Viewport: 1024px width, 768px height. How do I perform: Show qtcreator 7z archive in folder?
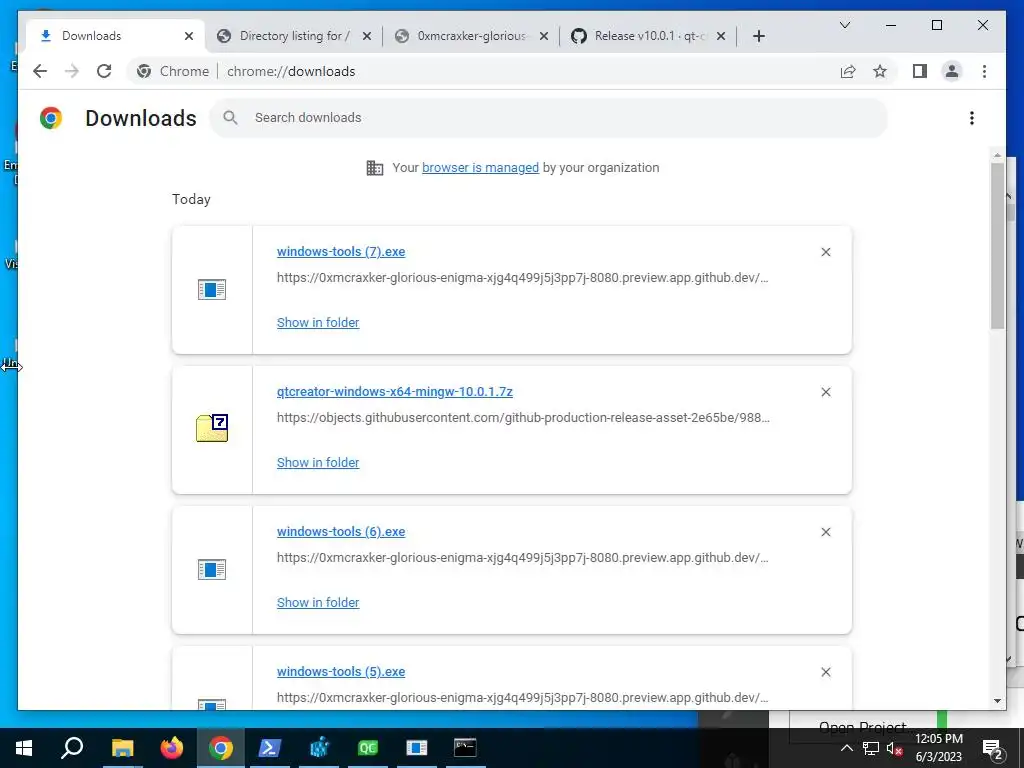tap(317, 462)
